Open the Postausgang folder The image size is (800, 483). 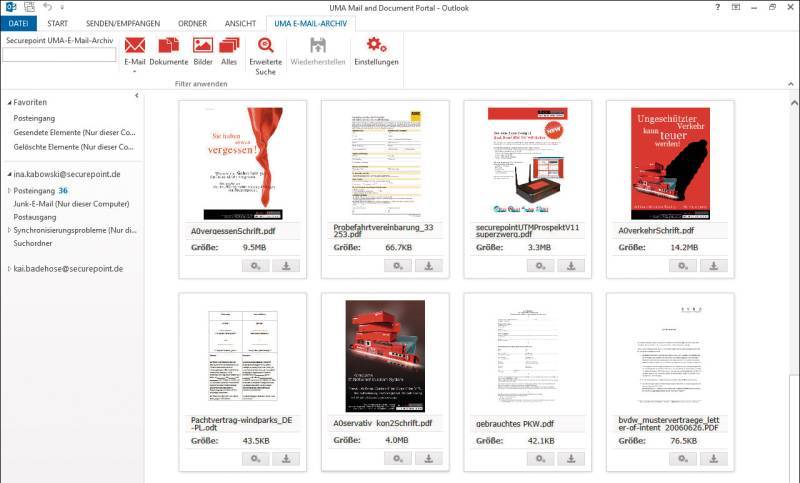click(x=35, y=217)
